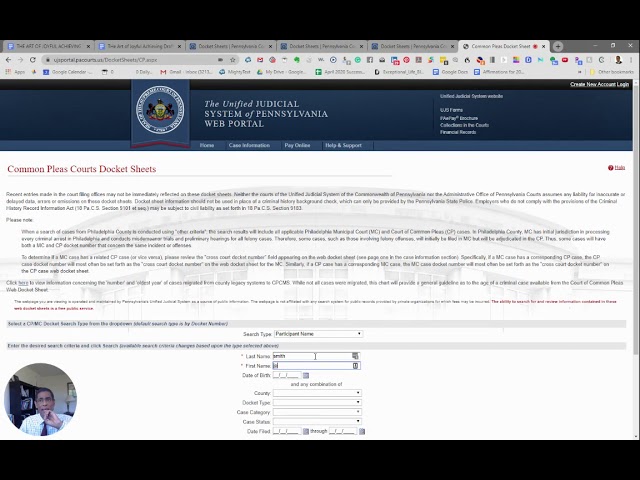Click the Login link
640x480 pixels.
point(623,84)
